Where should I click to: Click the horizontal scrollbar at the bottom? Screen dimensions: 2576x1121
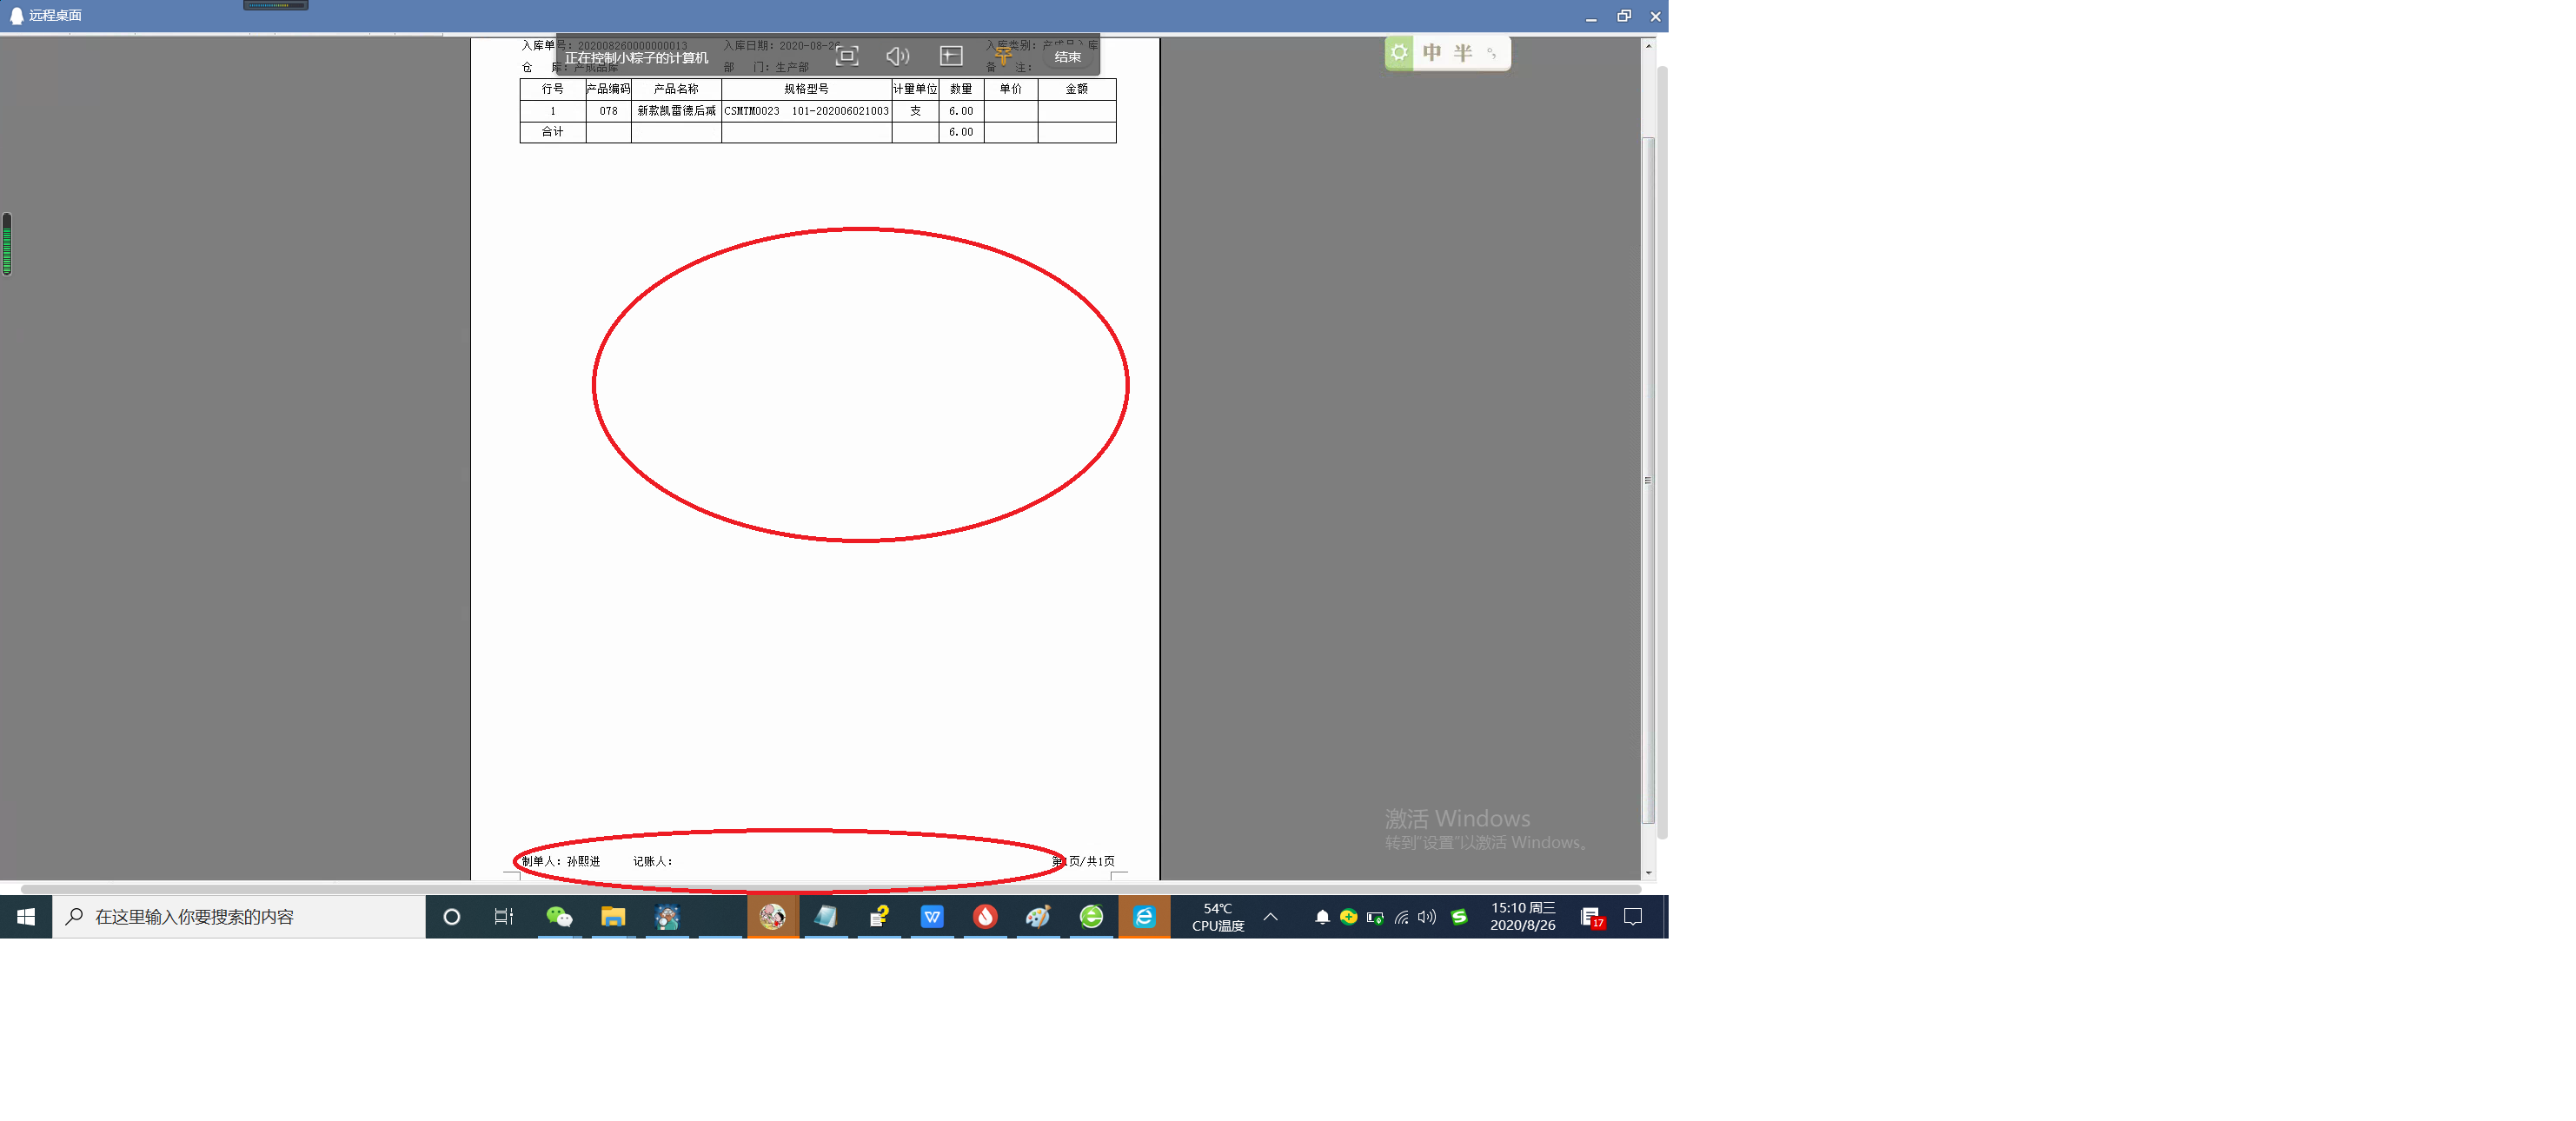830,888
